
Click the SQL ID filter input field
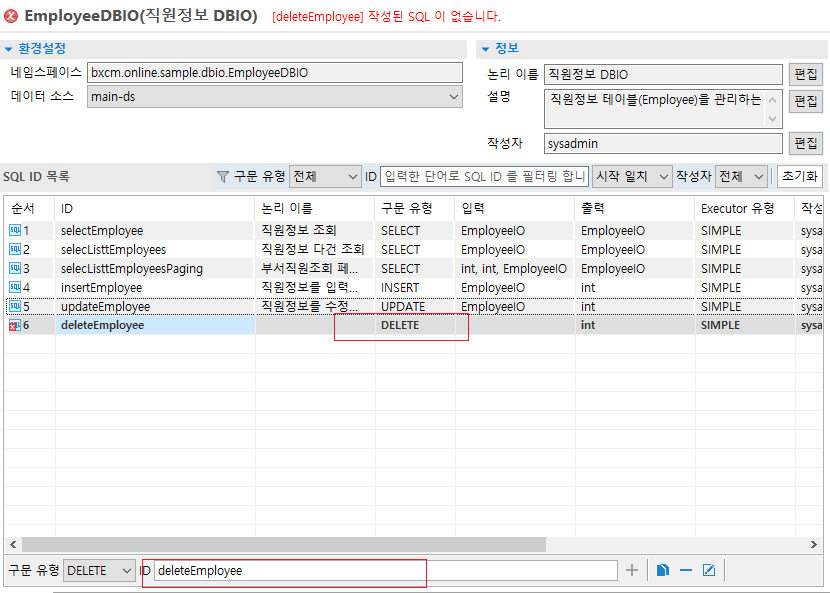tap(484, 177)
